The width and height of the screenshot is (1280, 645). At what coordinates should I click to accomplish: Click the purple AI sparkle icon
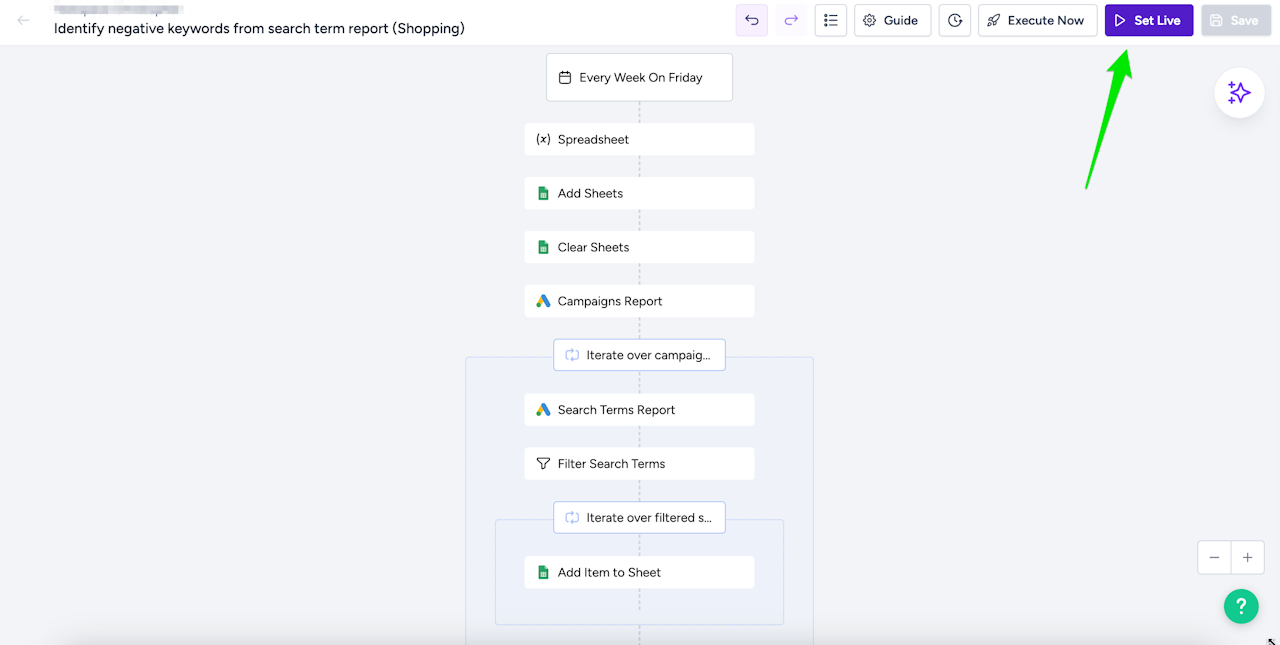tap(1239, 93)
